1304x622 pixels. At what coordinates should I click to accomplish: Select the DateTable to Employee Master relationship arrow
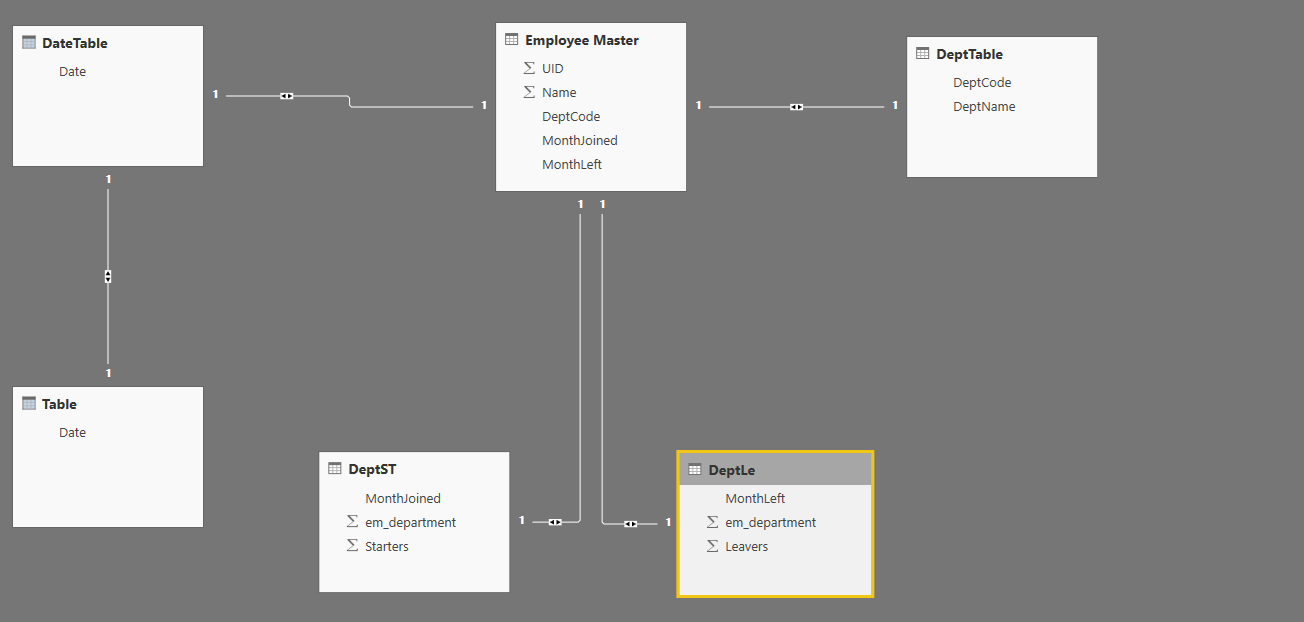click(287, 96)
